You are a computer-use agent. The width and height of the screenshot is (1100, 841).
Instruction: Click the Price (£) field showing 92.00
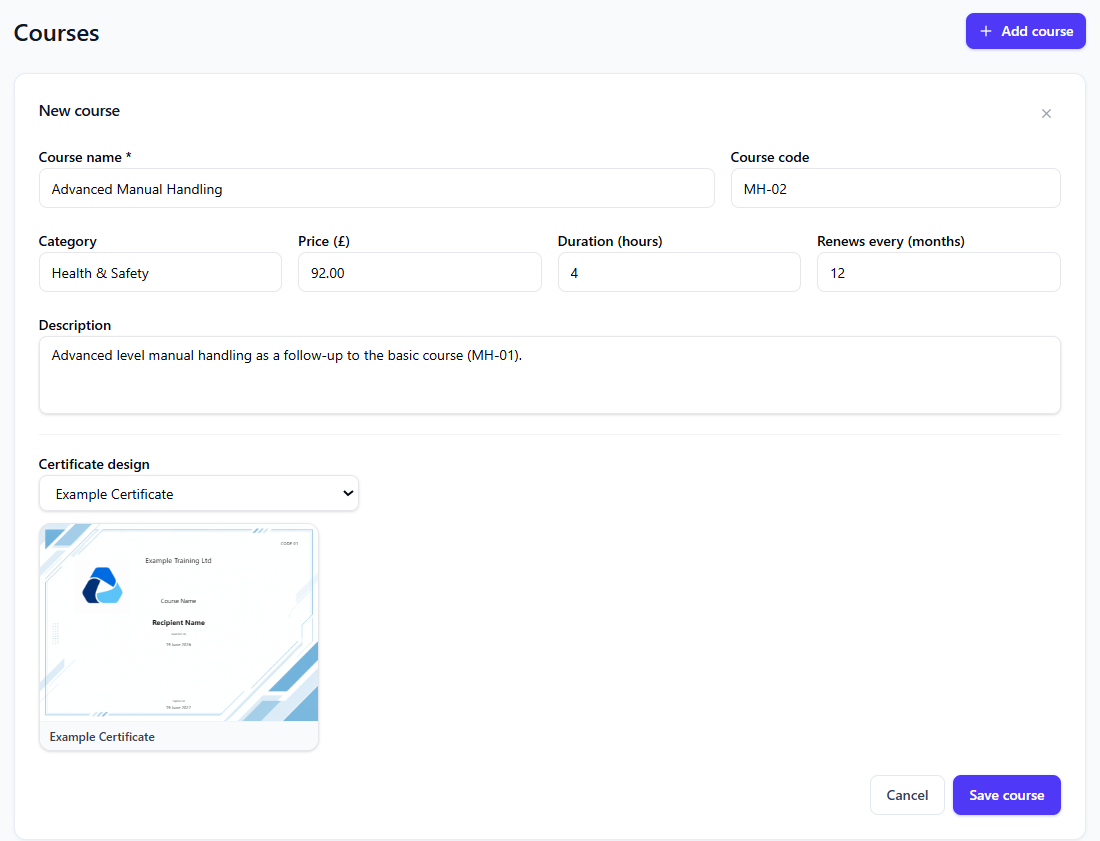[x=420, y=272]
